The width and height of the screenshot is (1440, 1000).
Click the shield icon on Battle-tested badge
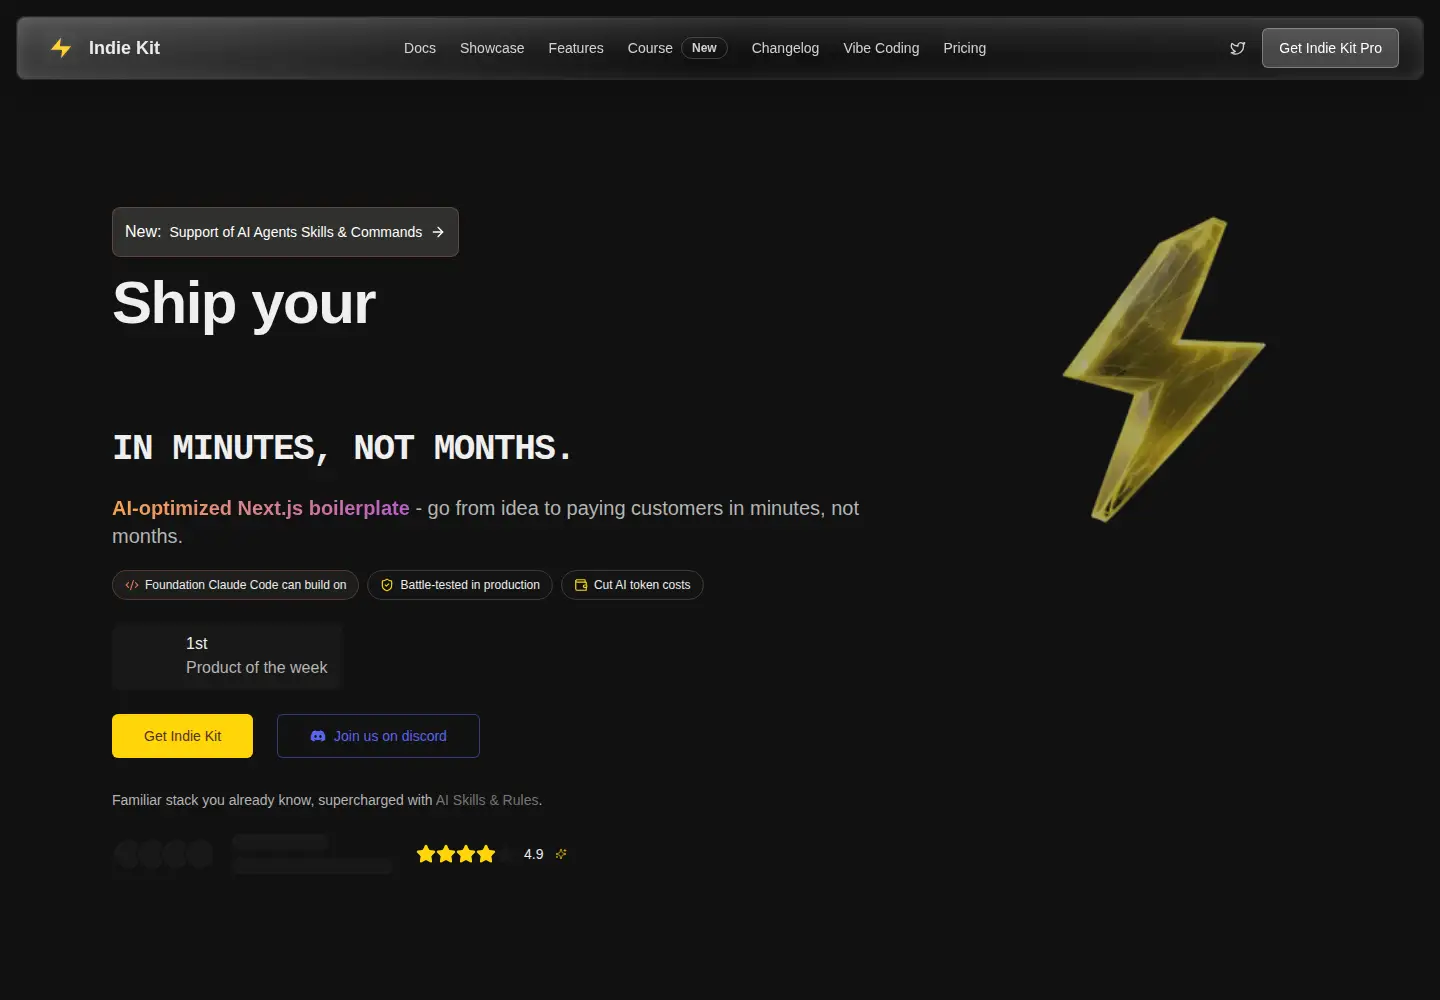pos(387,585)
